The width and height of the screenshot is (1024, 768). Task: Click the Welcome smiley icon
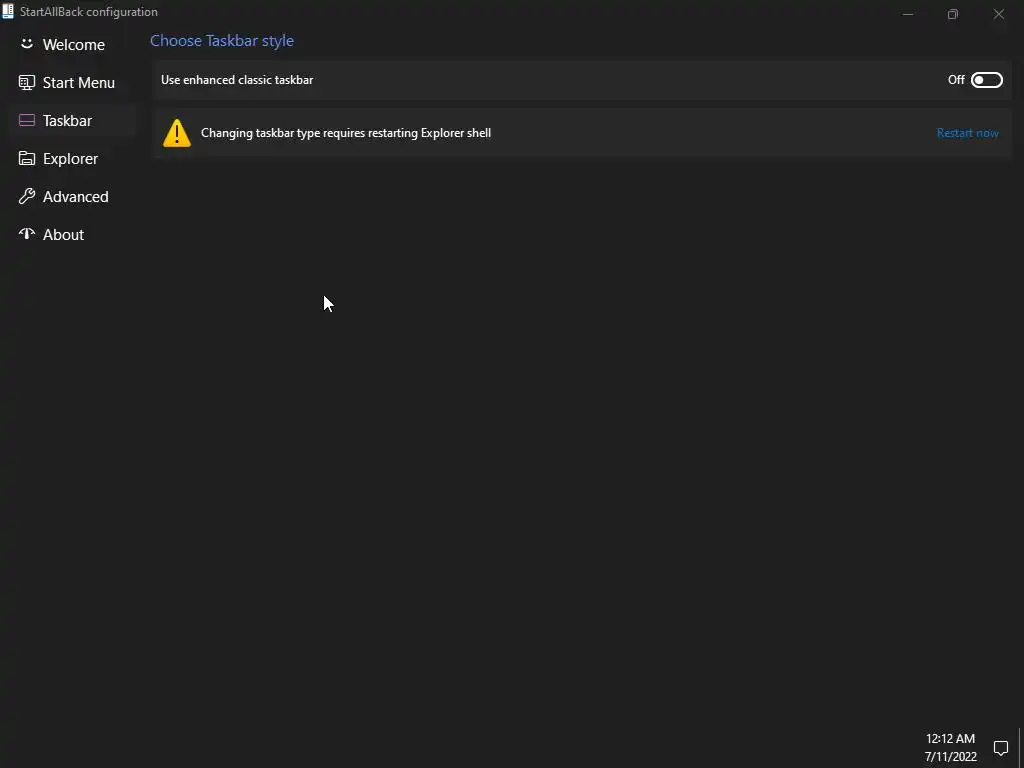click(x=27, y=44)
